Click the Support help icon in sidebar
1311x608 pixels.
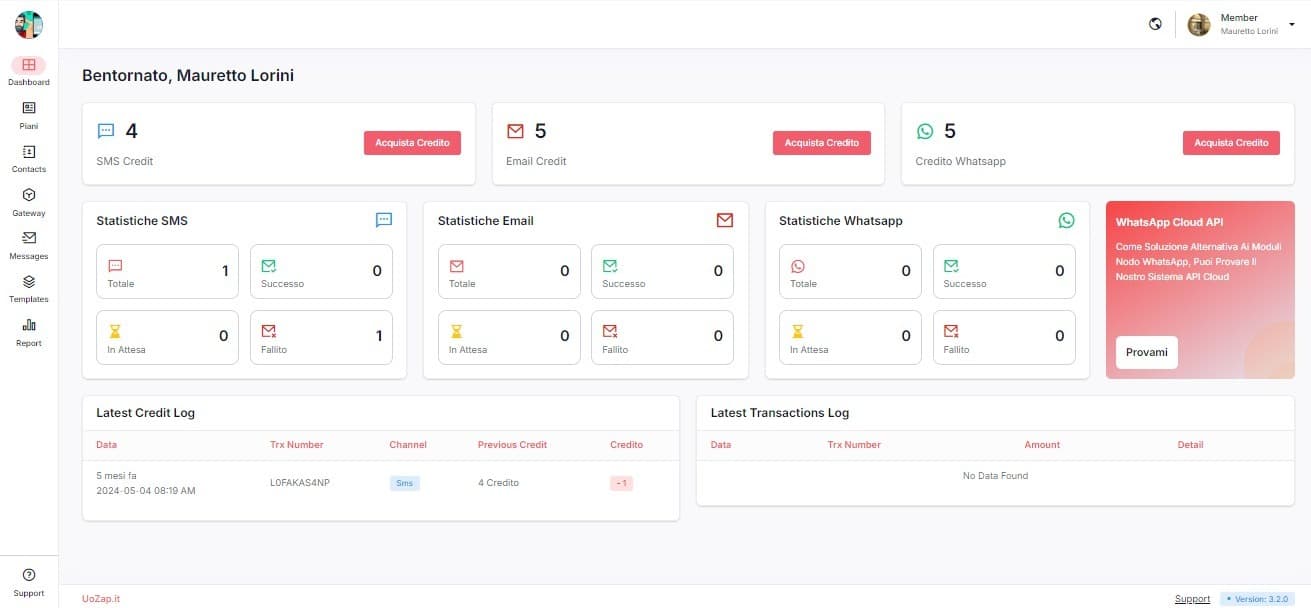(x=29, y=575)
